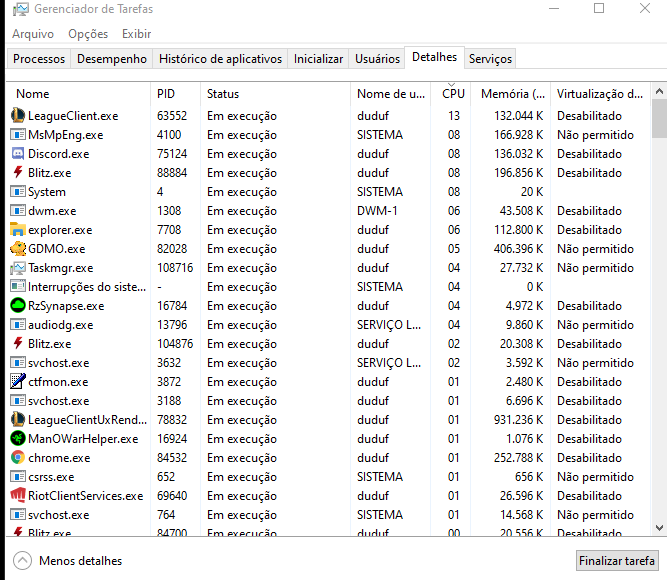
Task: Select the Discord.exe icon
Action: tap(17, 154)
